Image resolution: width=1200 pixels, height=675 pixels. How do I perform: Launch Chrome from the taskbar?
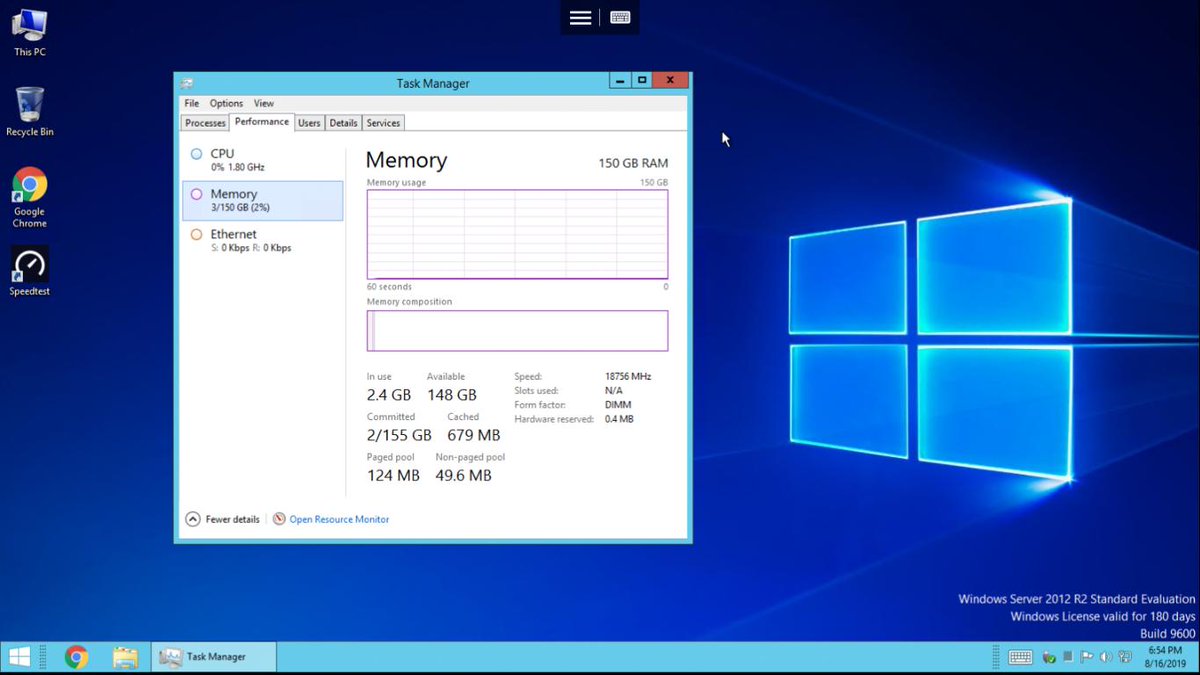(x=76, y=657)
